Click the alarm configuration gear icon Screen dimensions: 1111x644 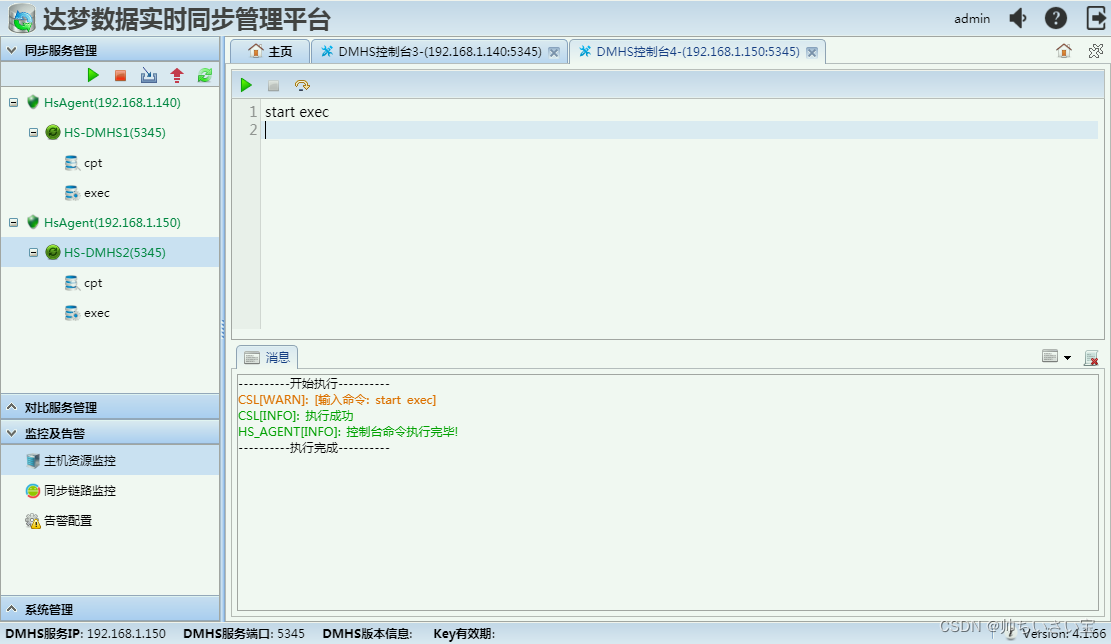coord(33,521)
